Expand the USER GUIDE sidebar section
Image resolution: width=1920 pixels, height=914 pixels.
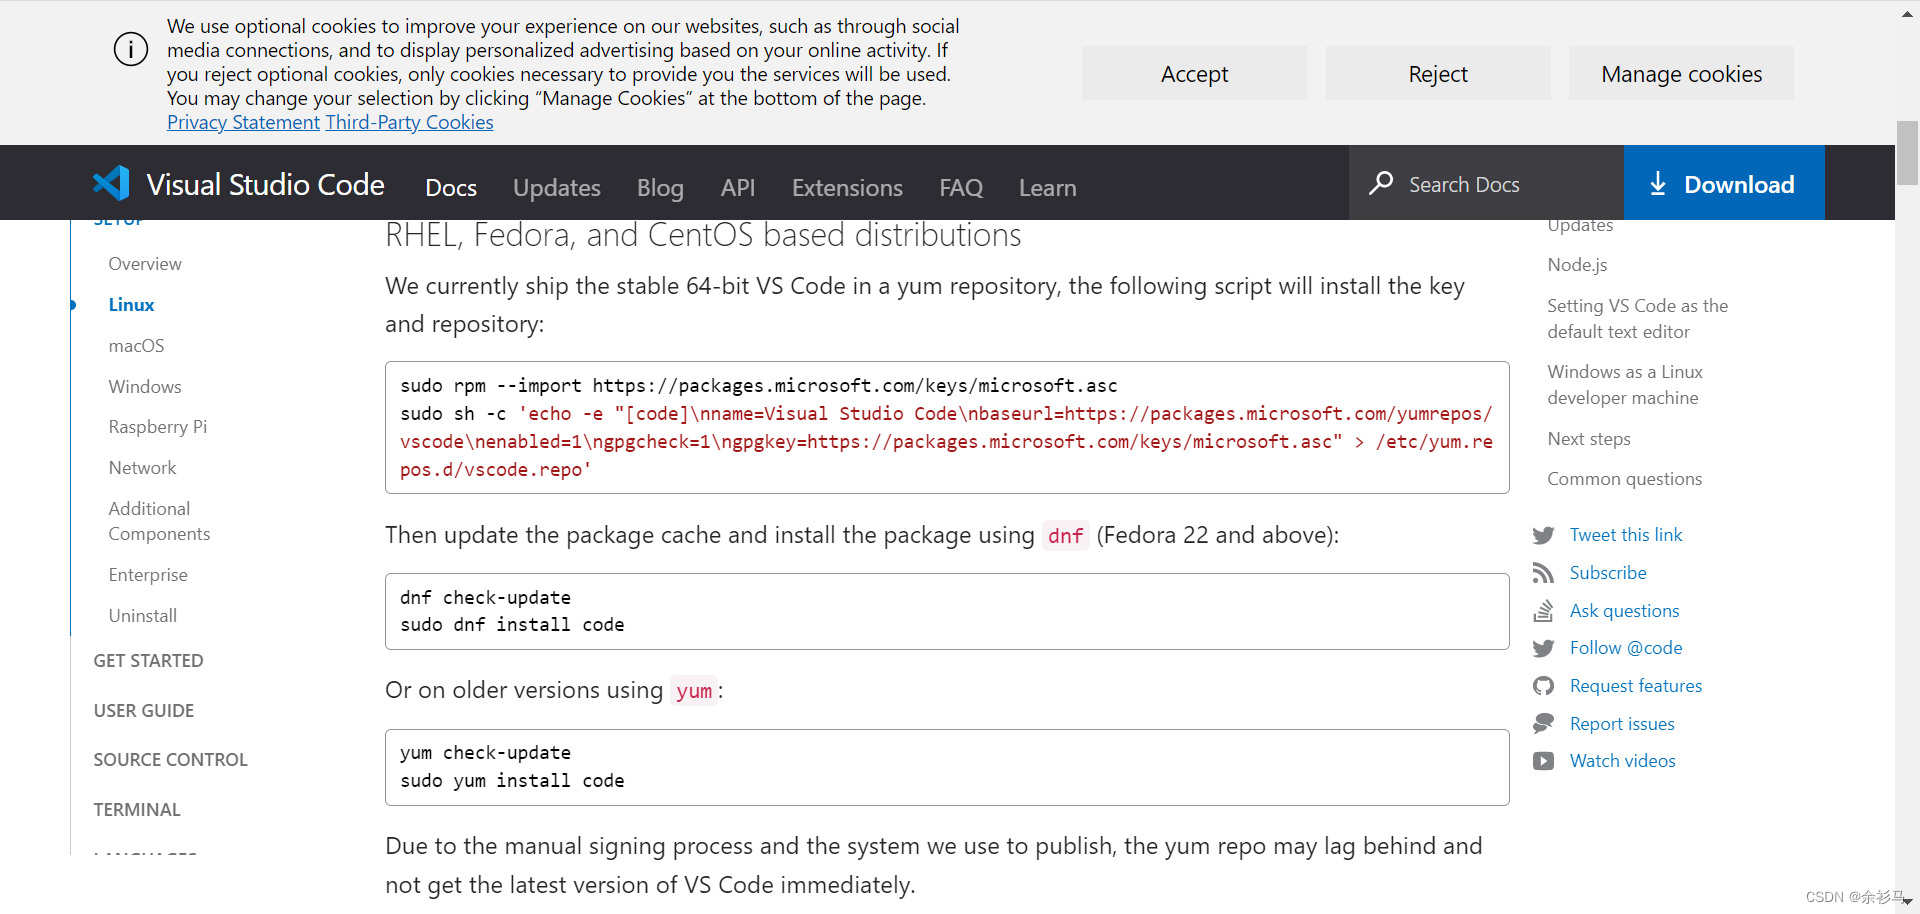point(144,711)
